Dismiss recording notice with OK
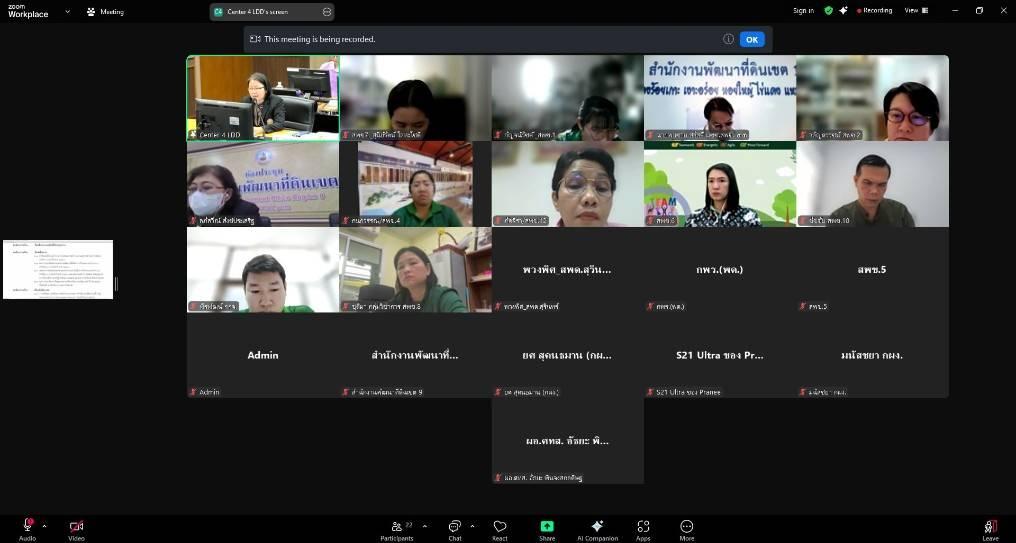The height and width of the screenshot is (543, 1016). click(752, 39)
